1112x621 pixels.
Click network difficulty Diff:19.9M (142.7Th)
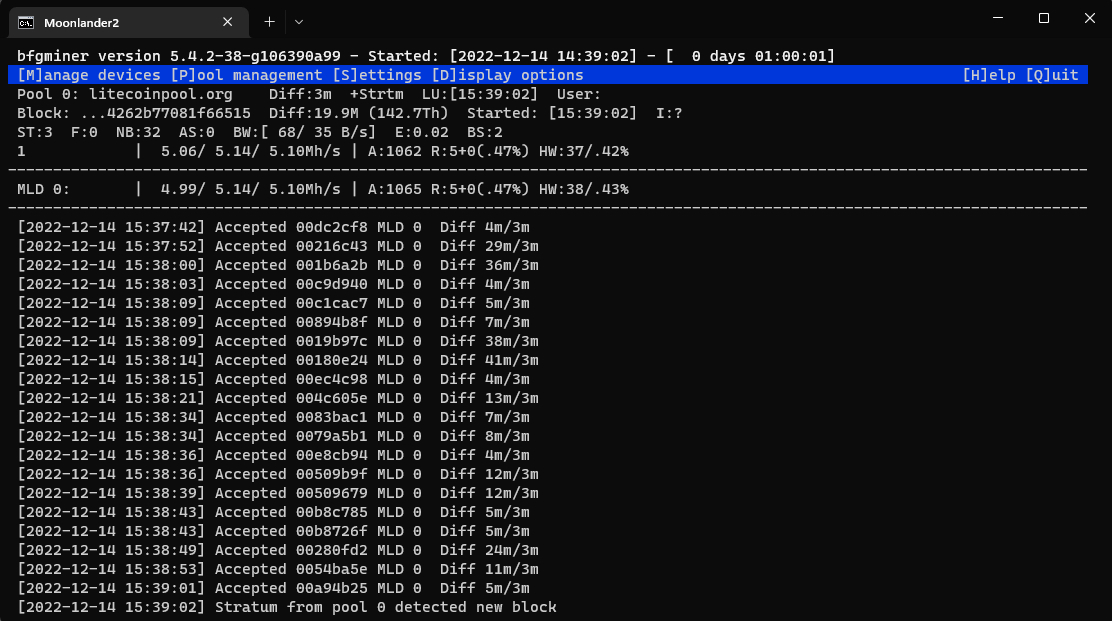tap(359, 113)
